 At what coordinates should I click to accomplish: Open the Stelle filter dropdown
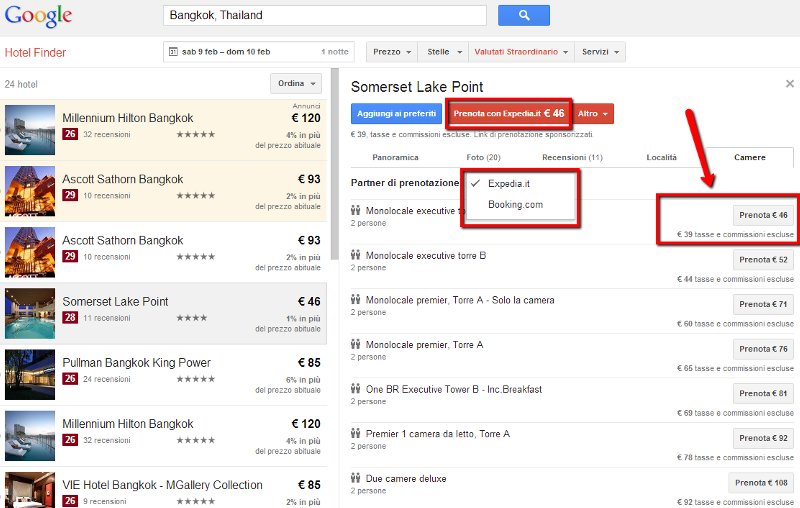click(x=443, y=52)
